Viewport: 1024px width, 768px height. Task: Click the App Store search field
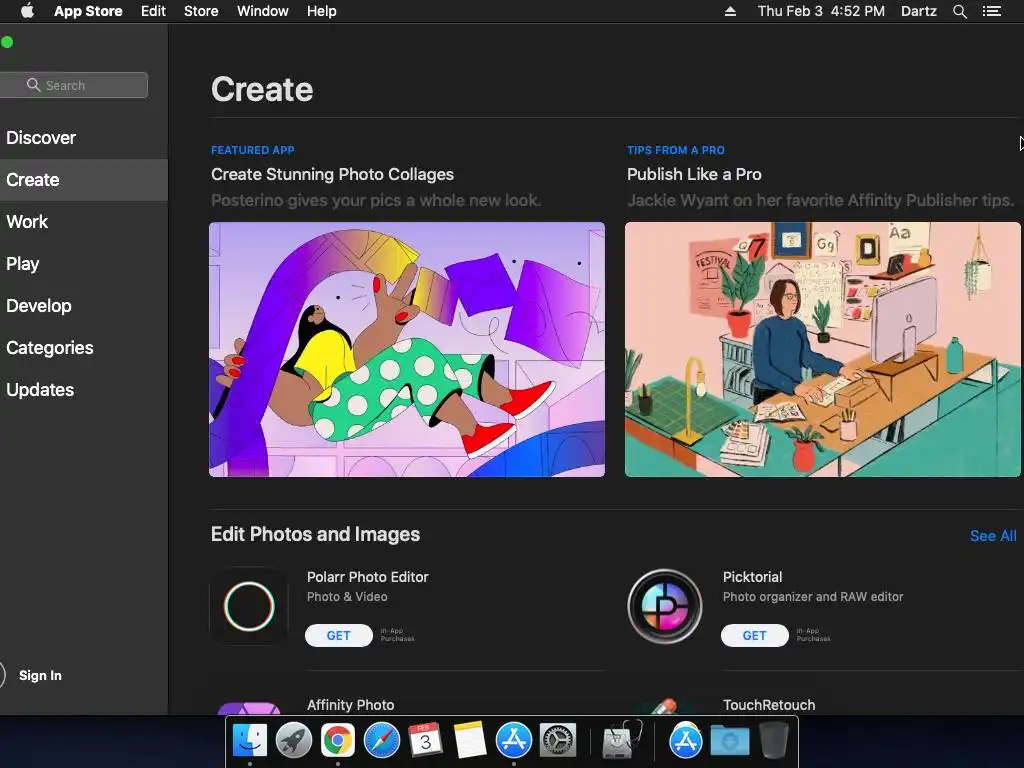click(x=74, y=85)
